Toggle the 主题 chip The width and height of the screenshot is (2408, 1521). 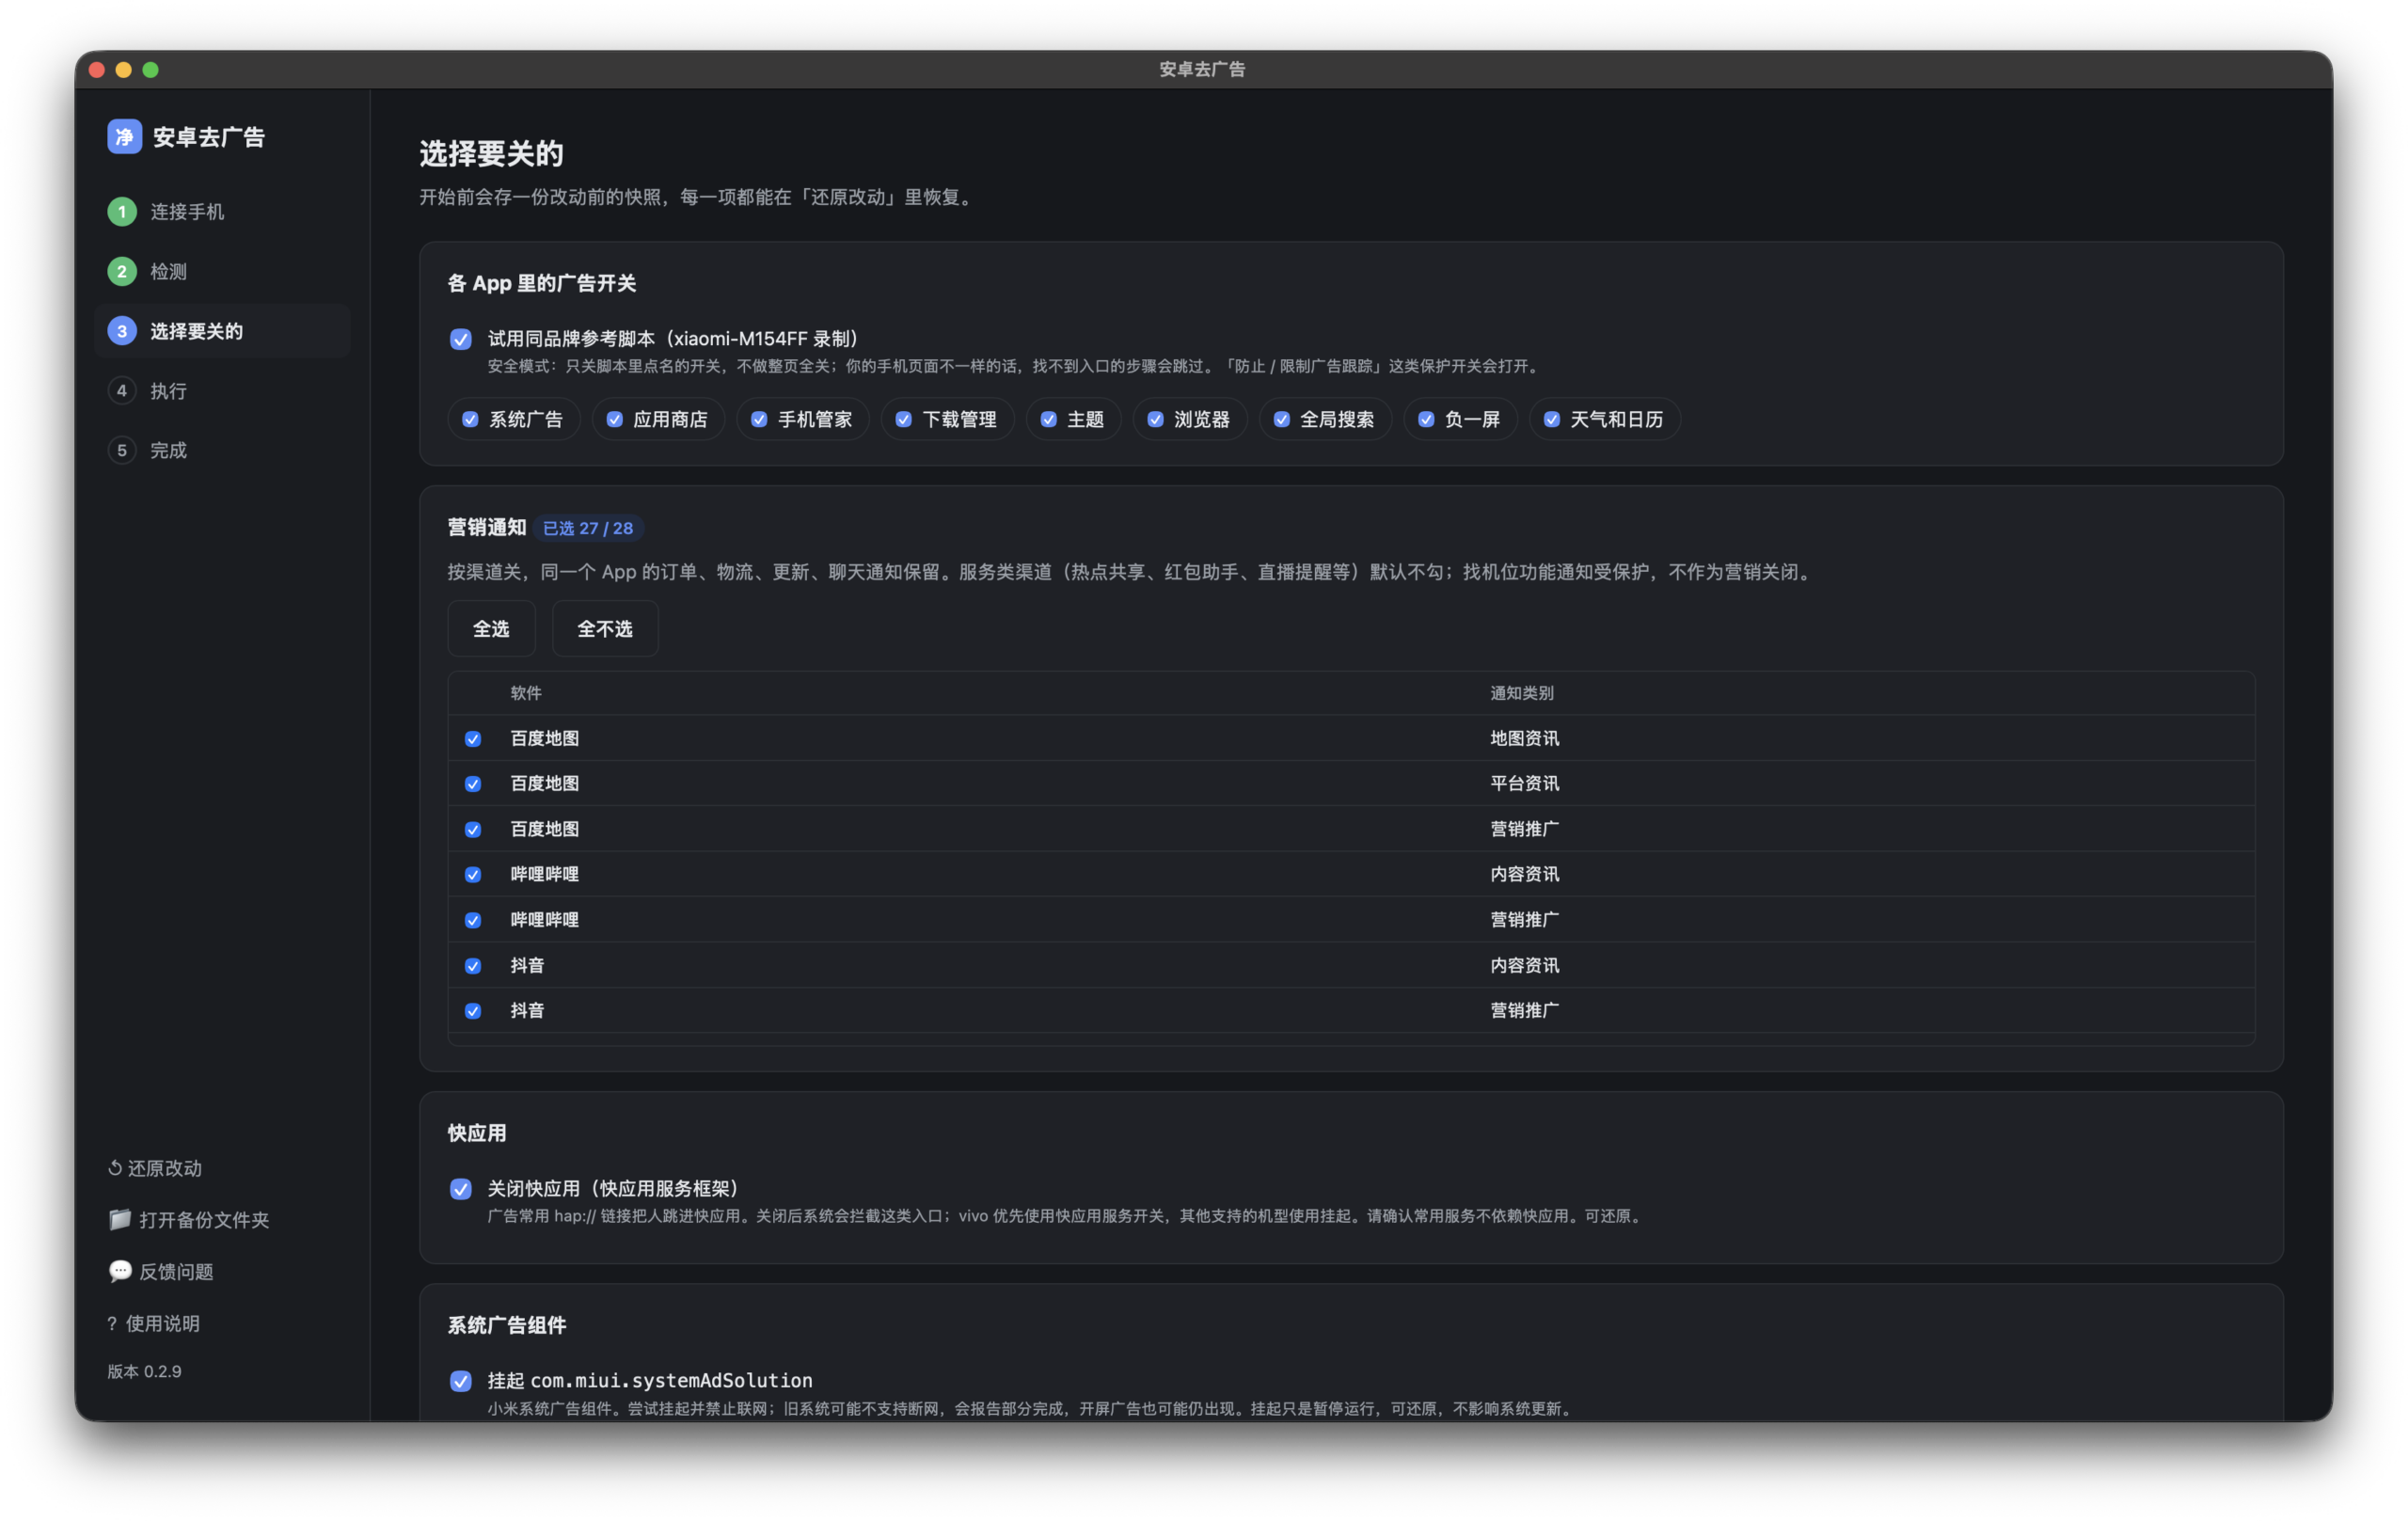click(1073, 419)
